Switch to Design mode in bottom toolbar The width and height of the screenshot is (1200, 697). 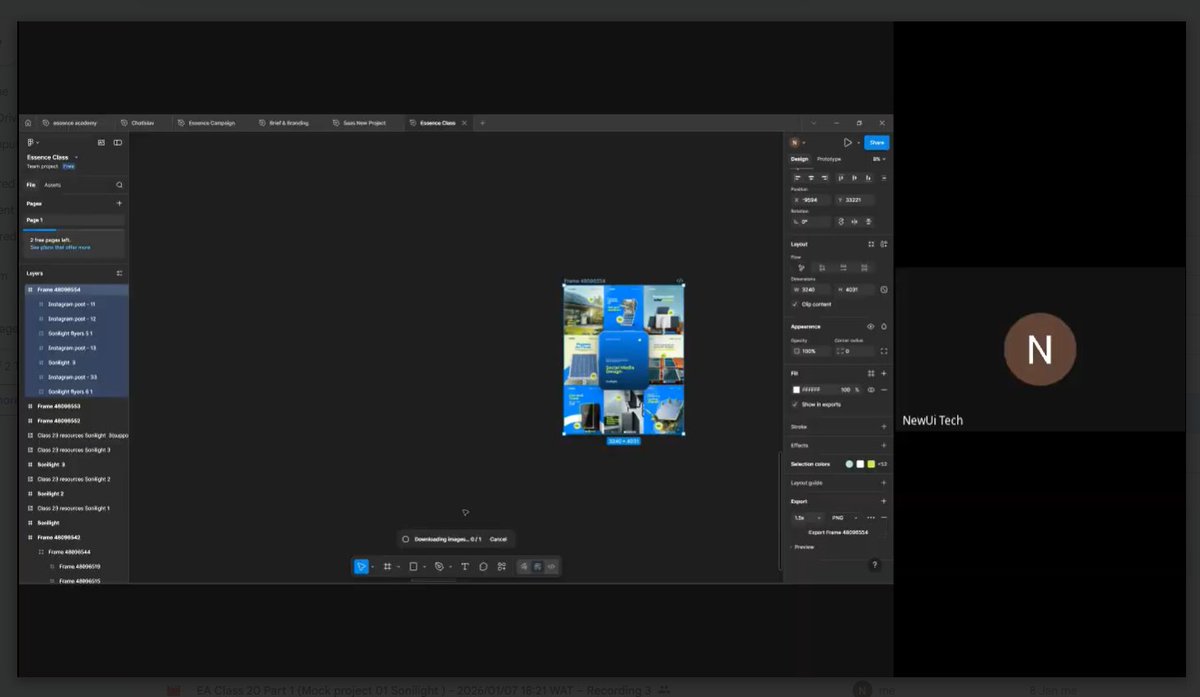click(537, 567)
